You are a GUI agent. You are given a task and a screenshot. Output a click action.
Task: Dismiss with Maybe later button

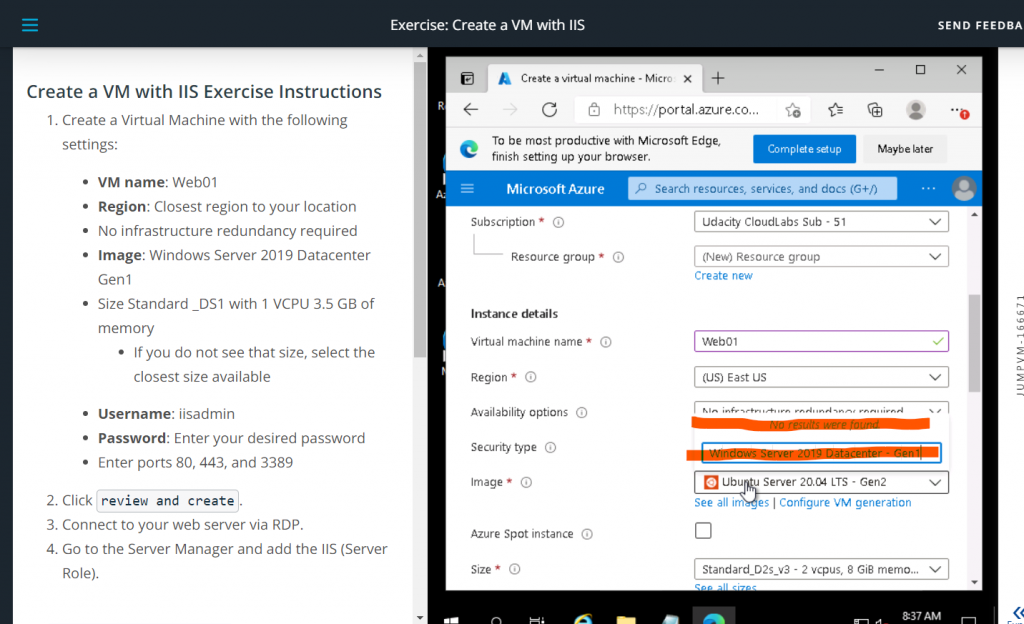904,149
